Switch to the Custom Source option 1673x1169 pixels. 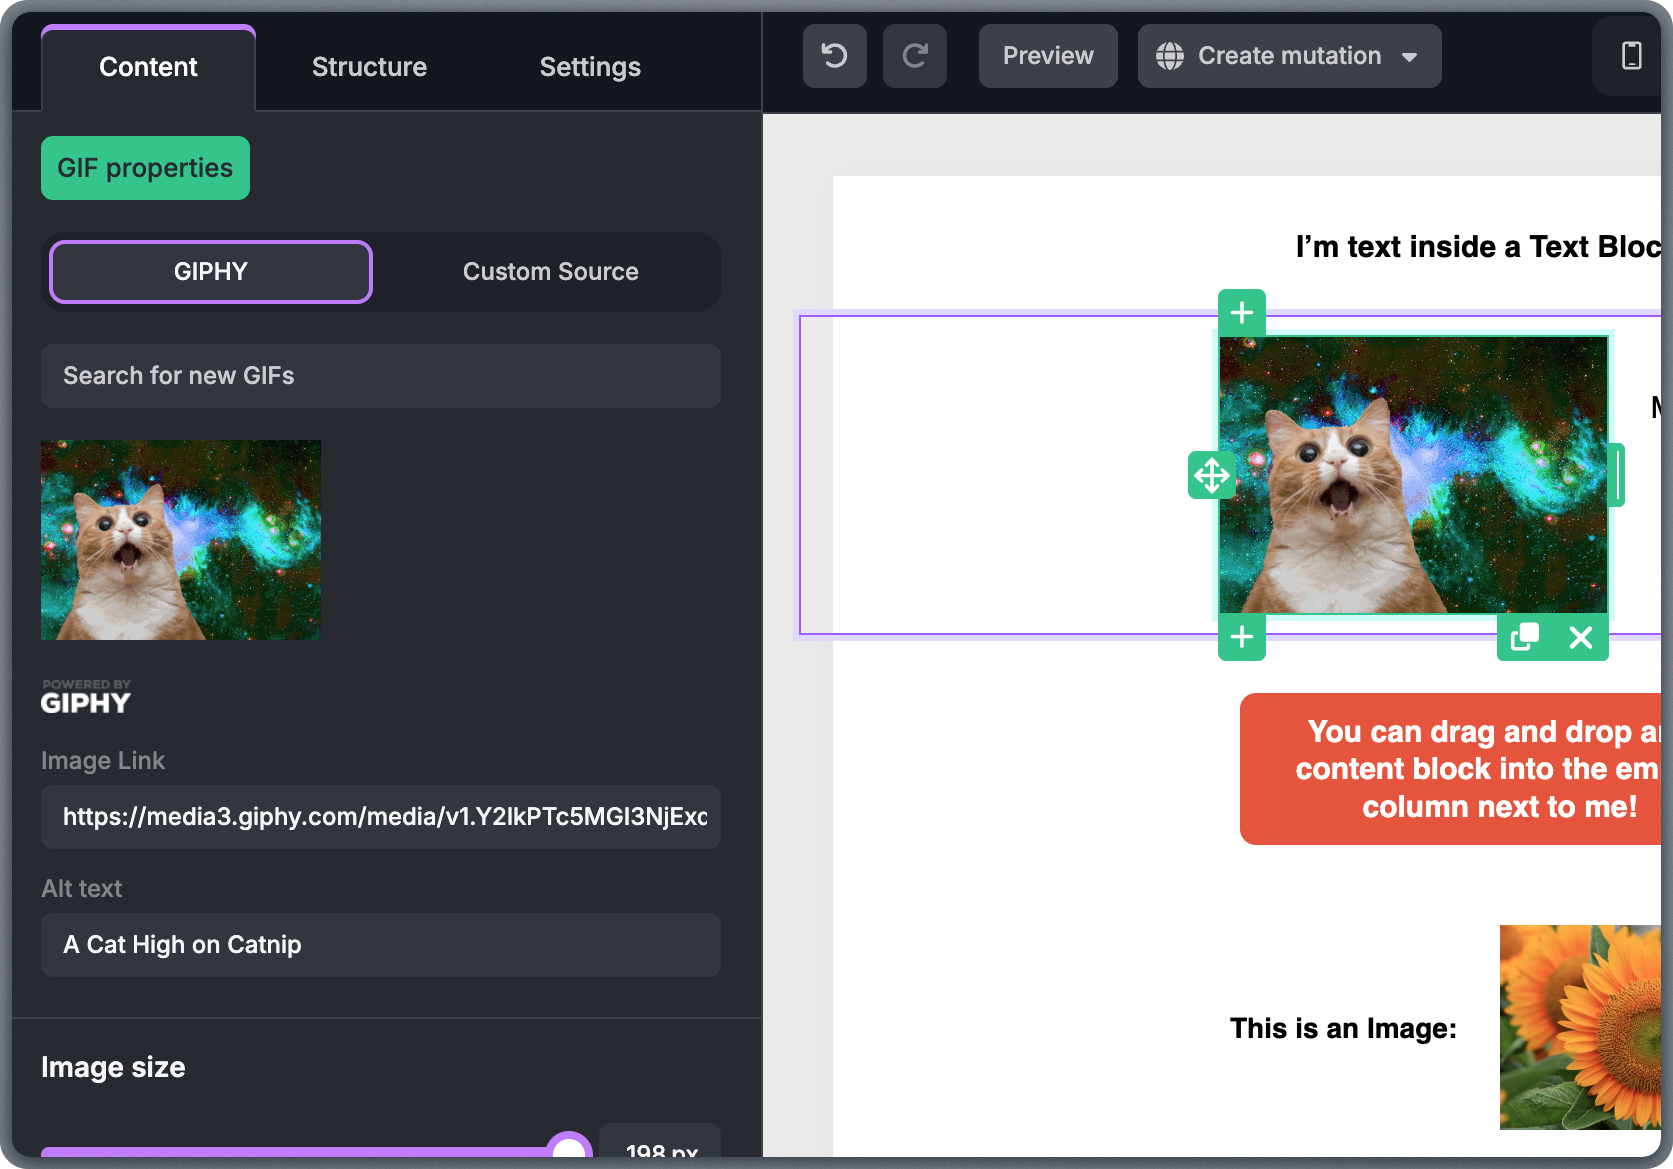click(550, 271)
